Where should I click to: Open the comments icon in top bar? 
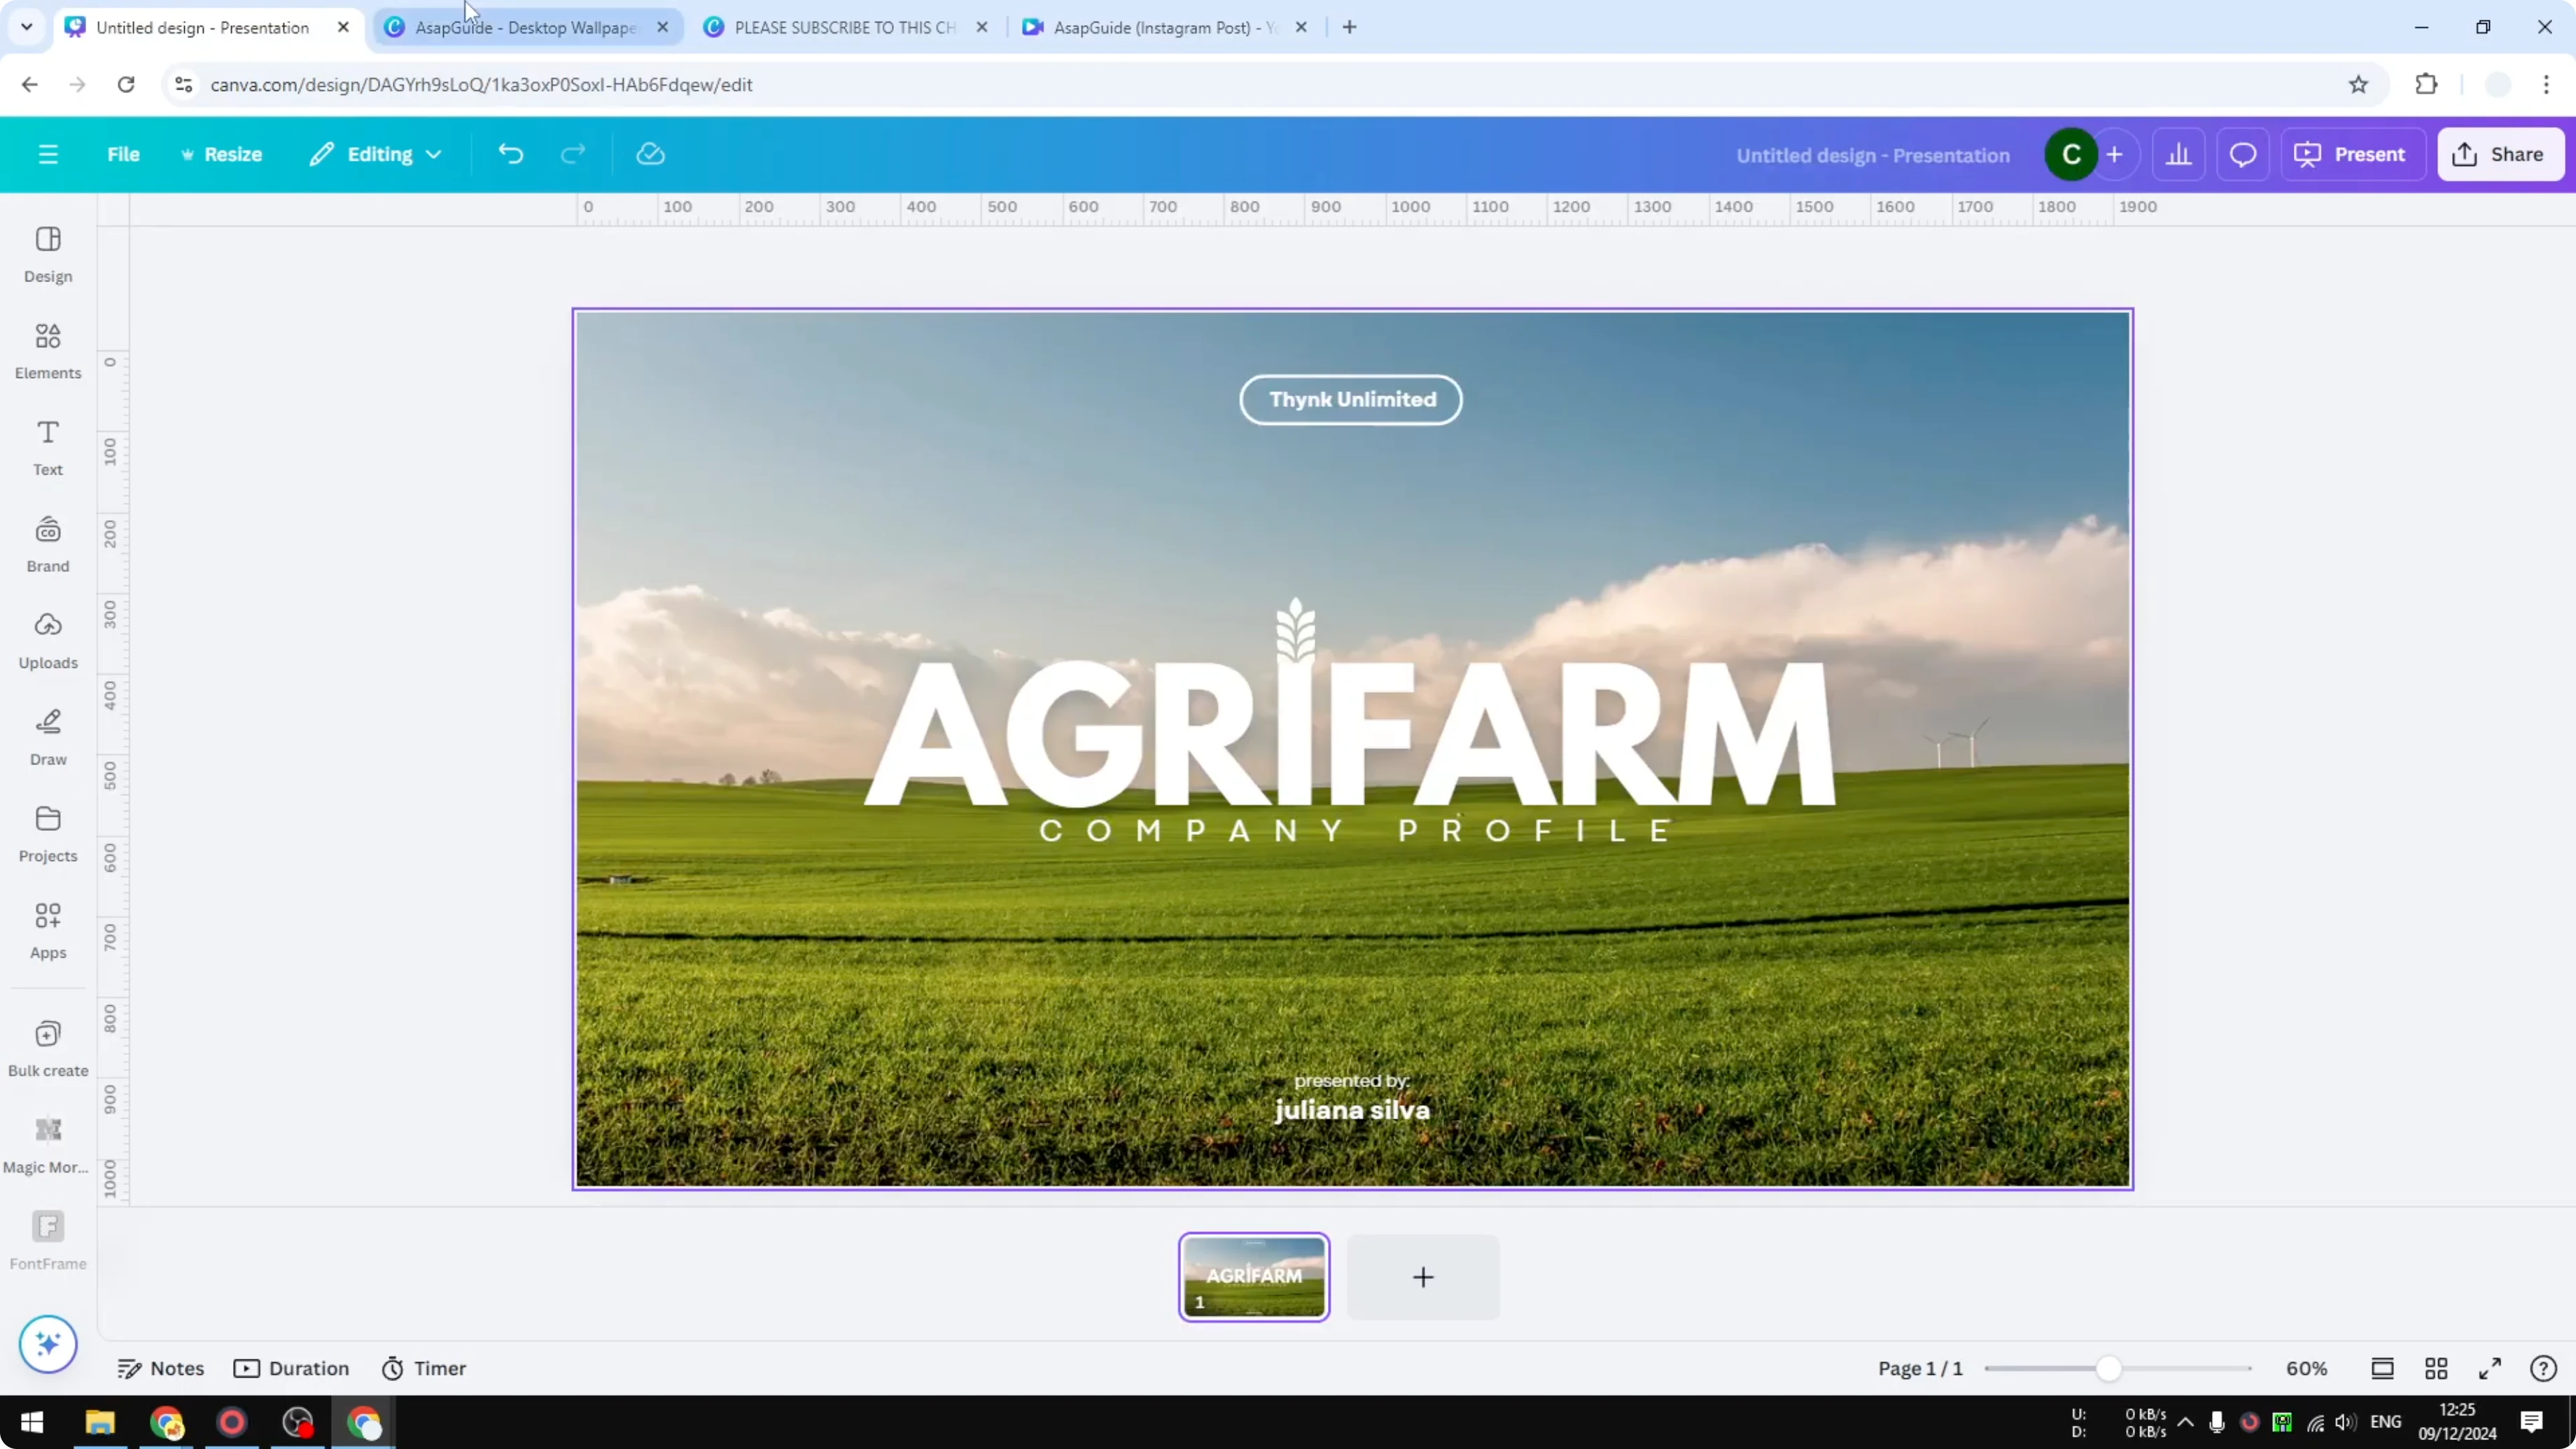coord(2243,154)
